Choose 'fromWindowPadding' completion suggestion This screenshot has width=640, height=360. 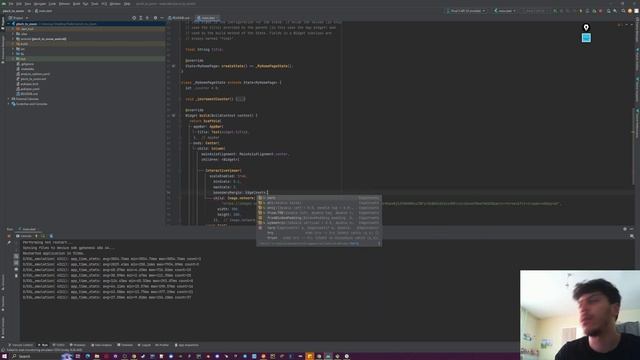pos(319,218)
